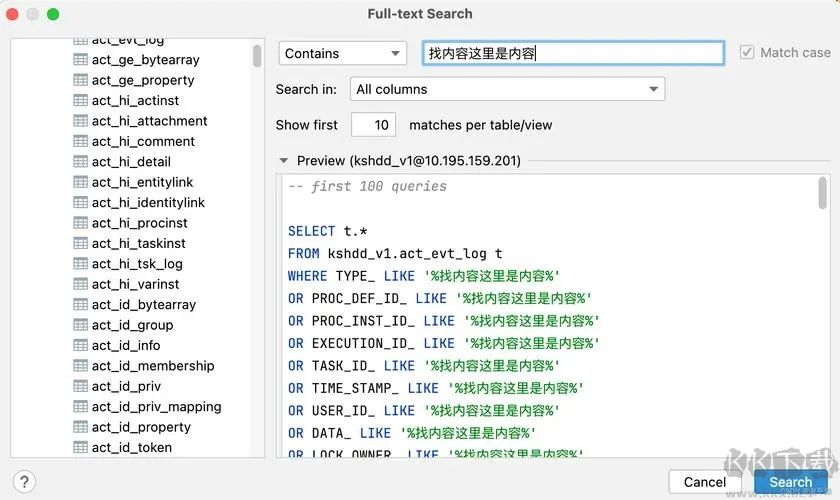This screenshot has height=500, width=840.
Task: Click the first 100 queries comment
Action: click(368, 186)
